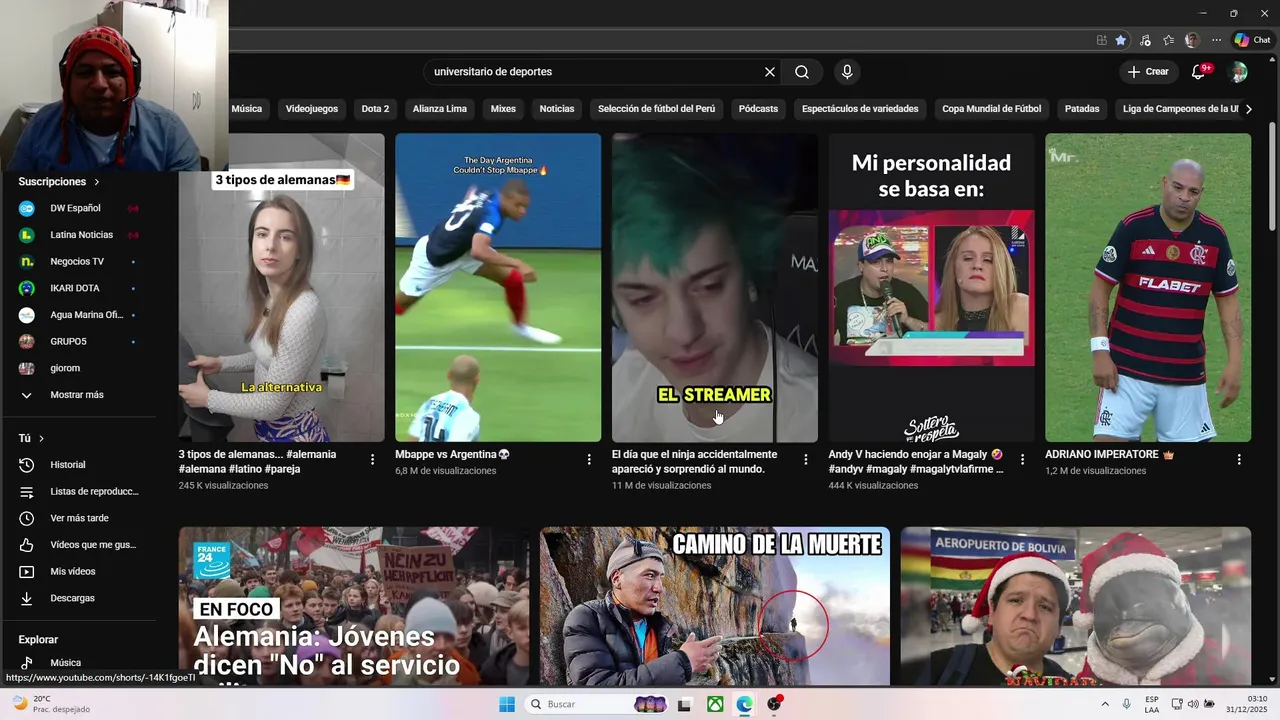Play the EL STREAMER ninja short thumbnail
This screenshot has height=720, width=1280.
point(715,288)
